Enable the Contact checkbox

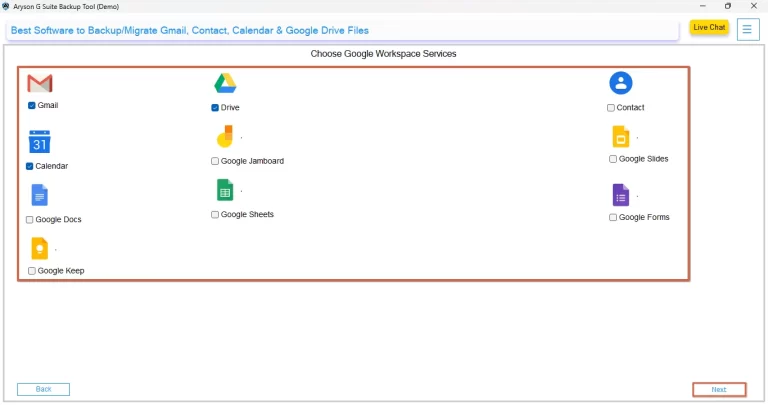tap(611, 108)
